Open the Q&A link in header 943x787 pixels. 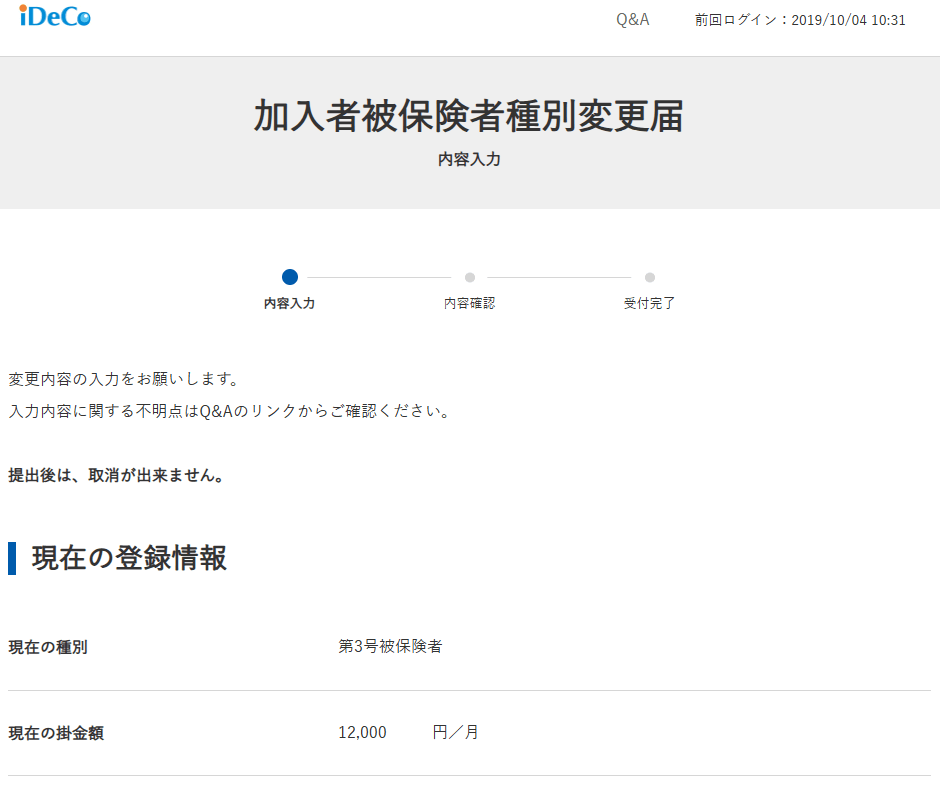coord(632,20)
